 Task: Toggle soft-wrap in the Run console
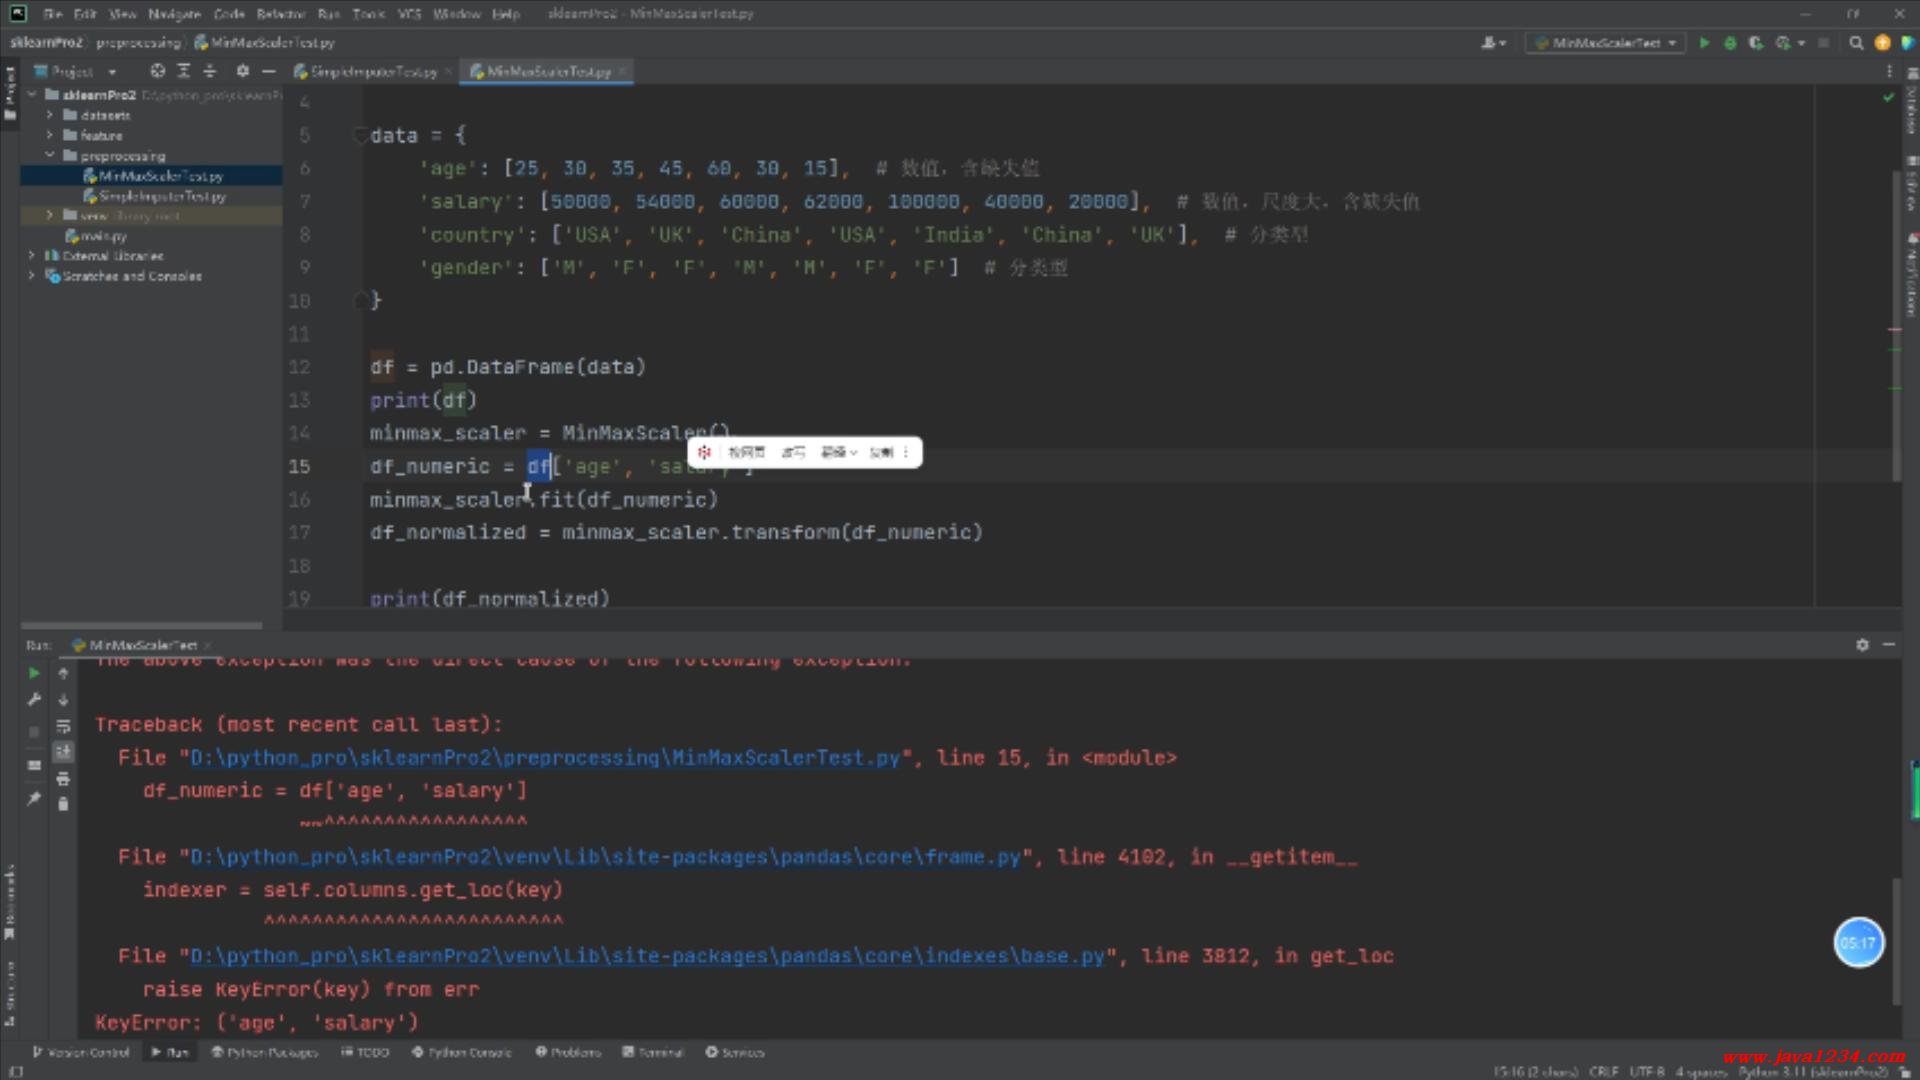(63, 726)
